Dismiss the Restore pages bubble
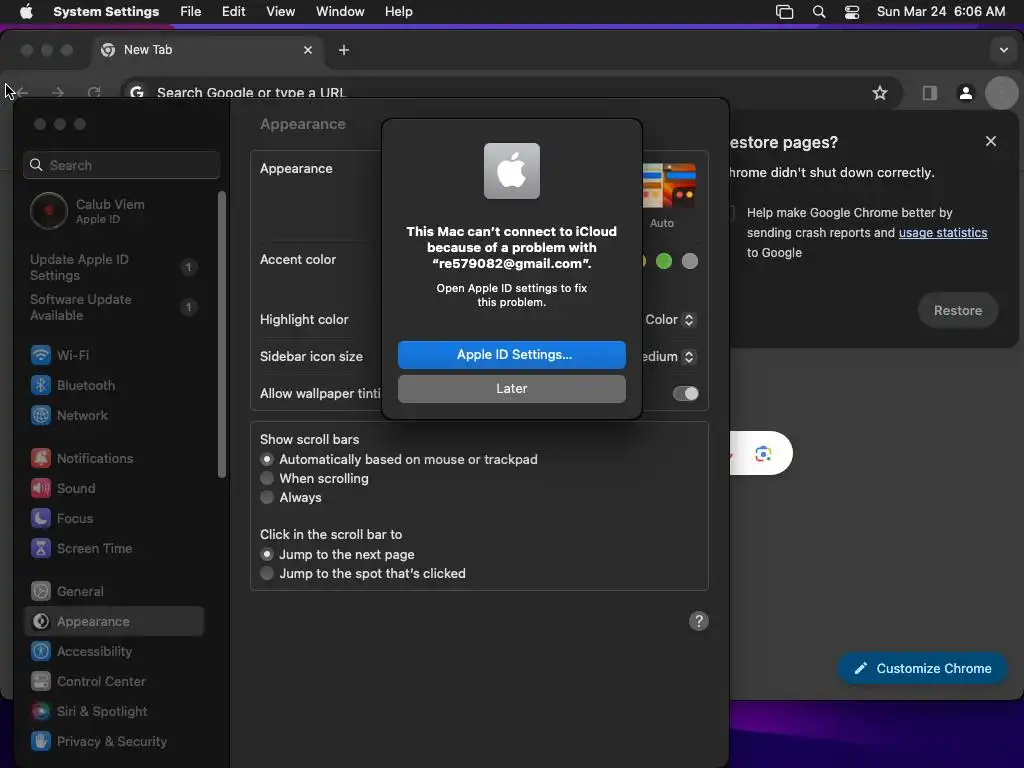1024x768 pixels. pyautogui.click(x=991, y=141)
